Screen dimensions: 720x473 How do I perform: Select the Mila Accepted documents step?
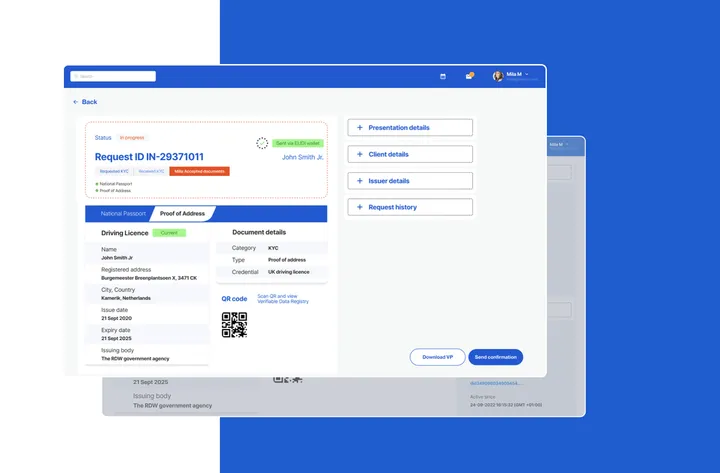(x=199, y=171)
